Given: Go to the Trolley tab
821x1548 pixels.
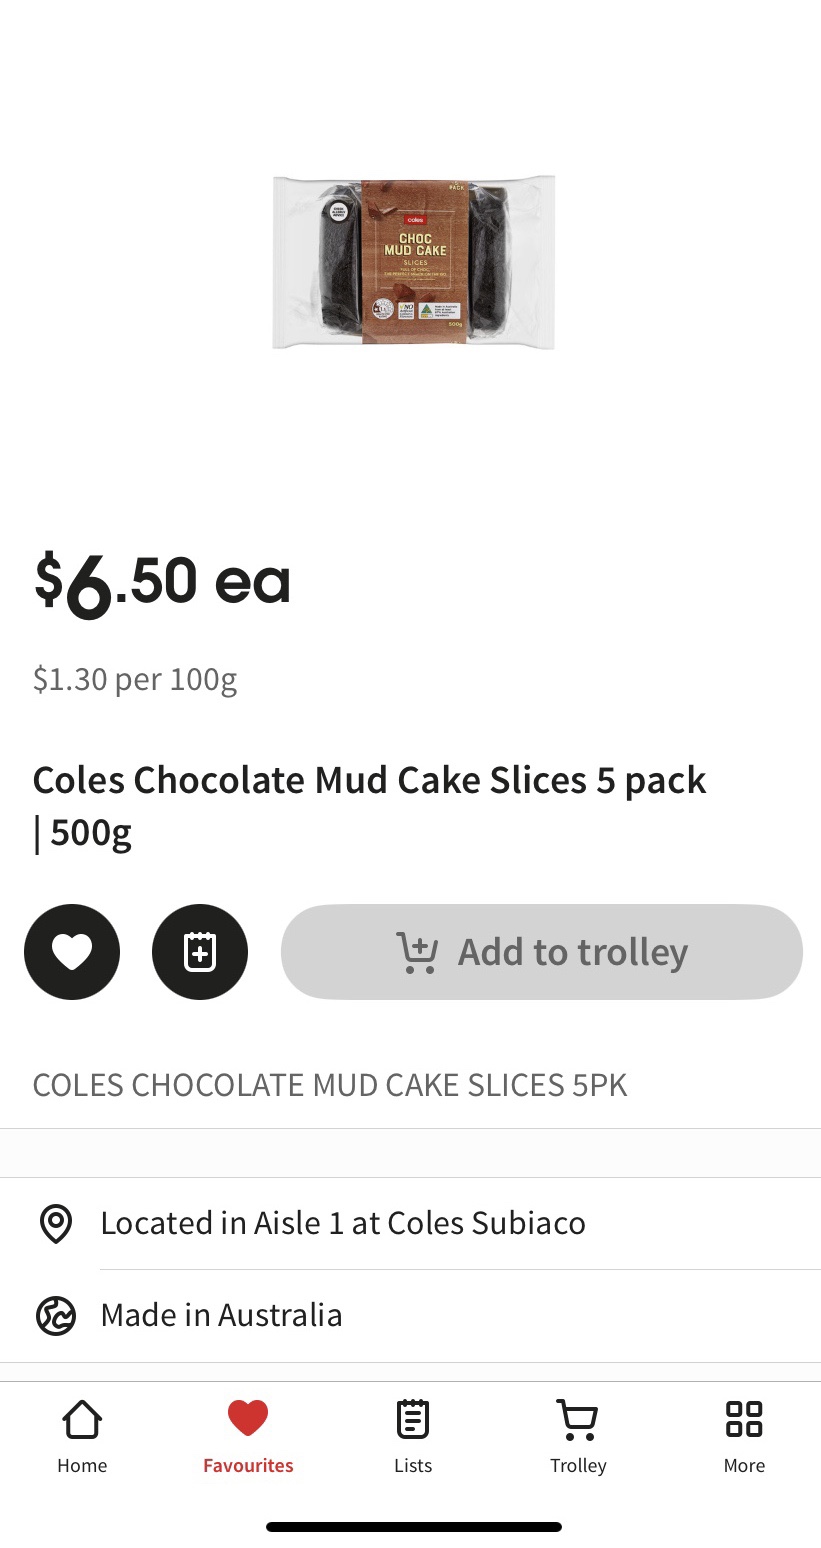Looking at the screenshot, I should (578, 1438).
